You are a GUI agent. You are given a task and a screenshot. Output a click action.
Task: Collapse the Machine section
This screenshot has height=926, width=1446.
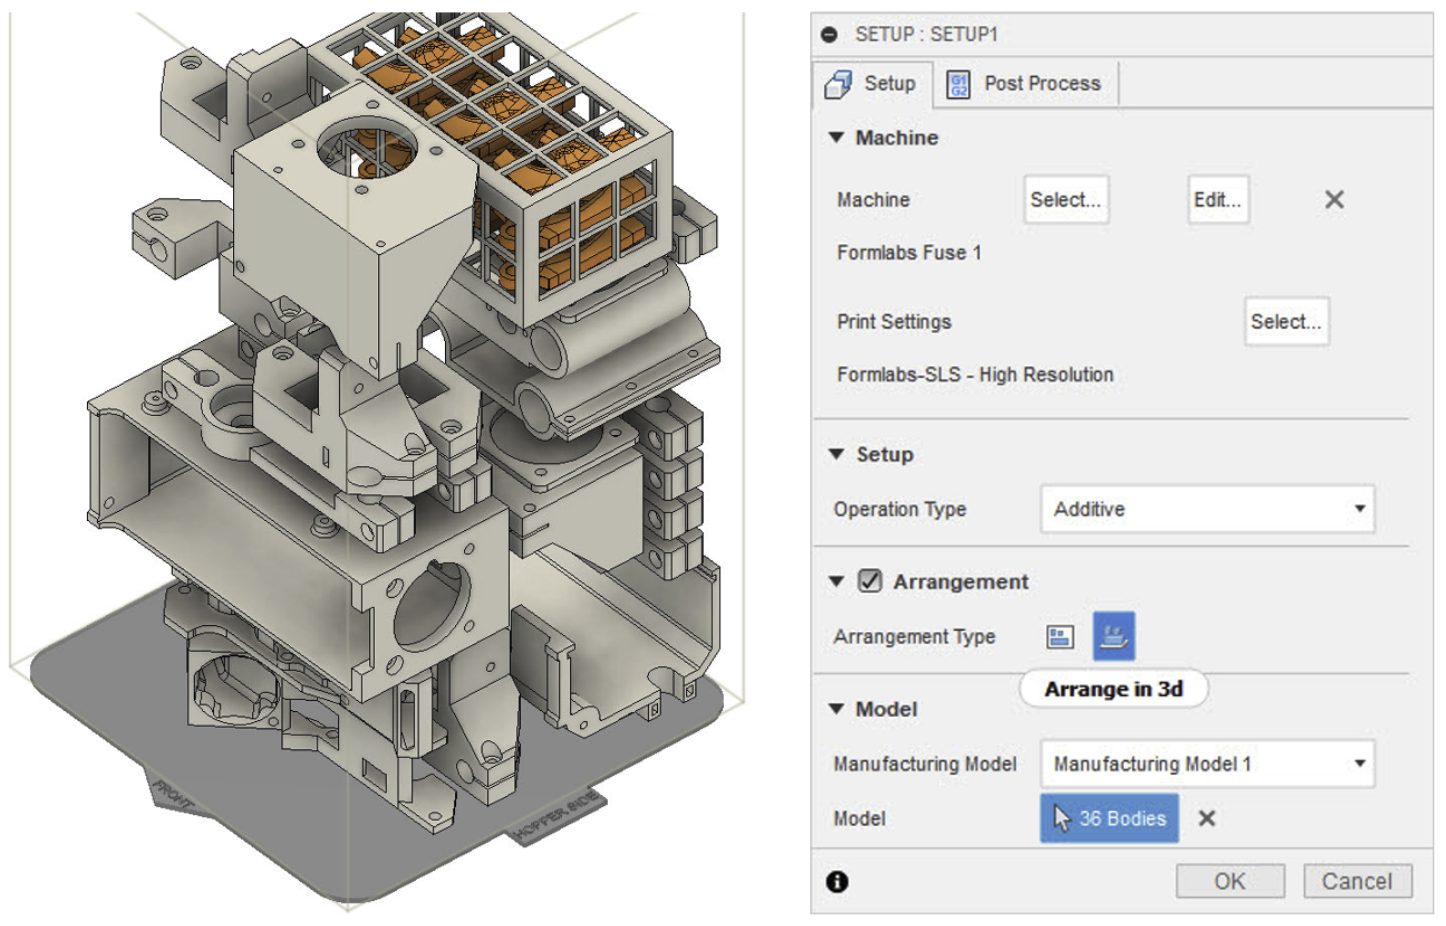tap(836, 138)
